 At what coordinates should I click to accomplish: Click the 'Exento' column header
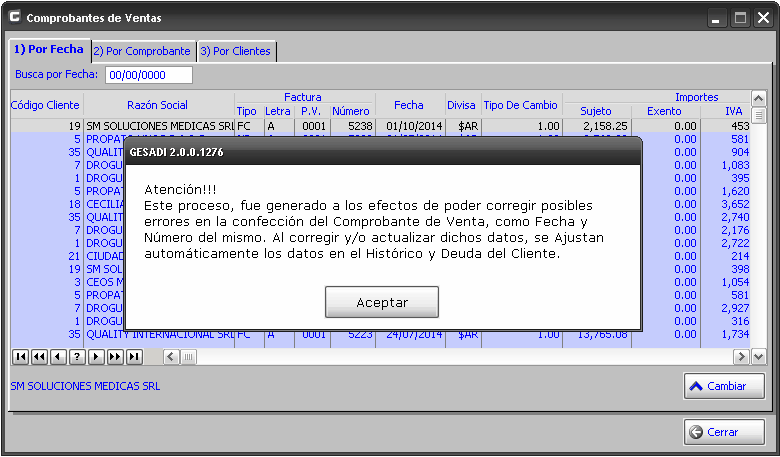665,111
